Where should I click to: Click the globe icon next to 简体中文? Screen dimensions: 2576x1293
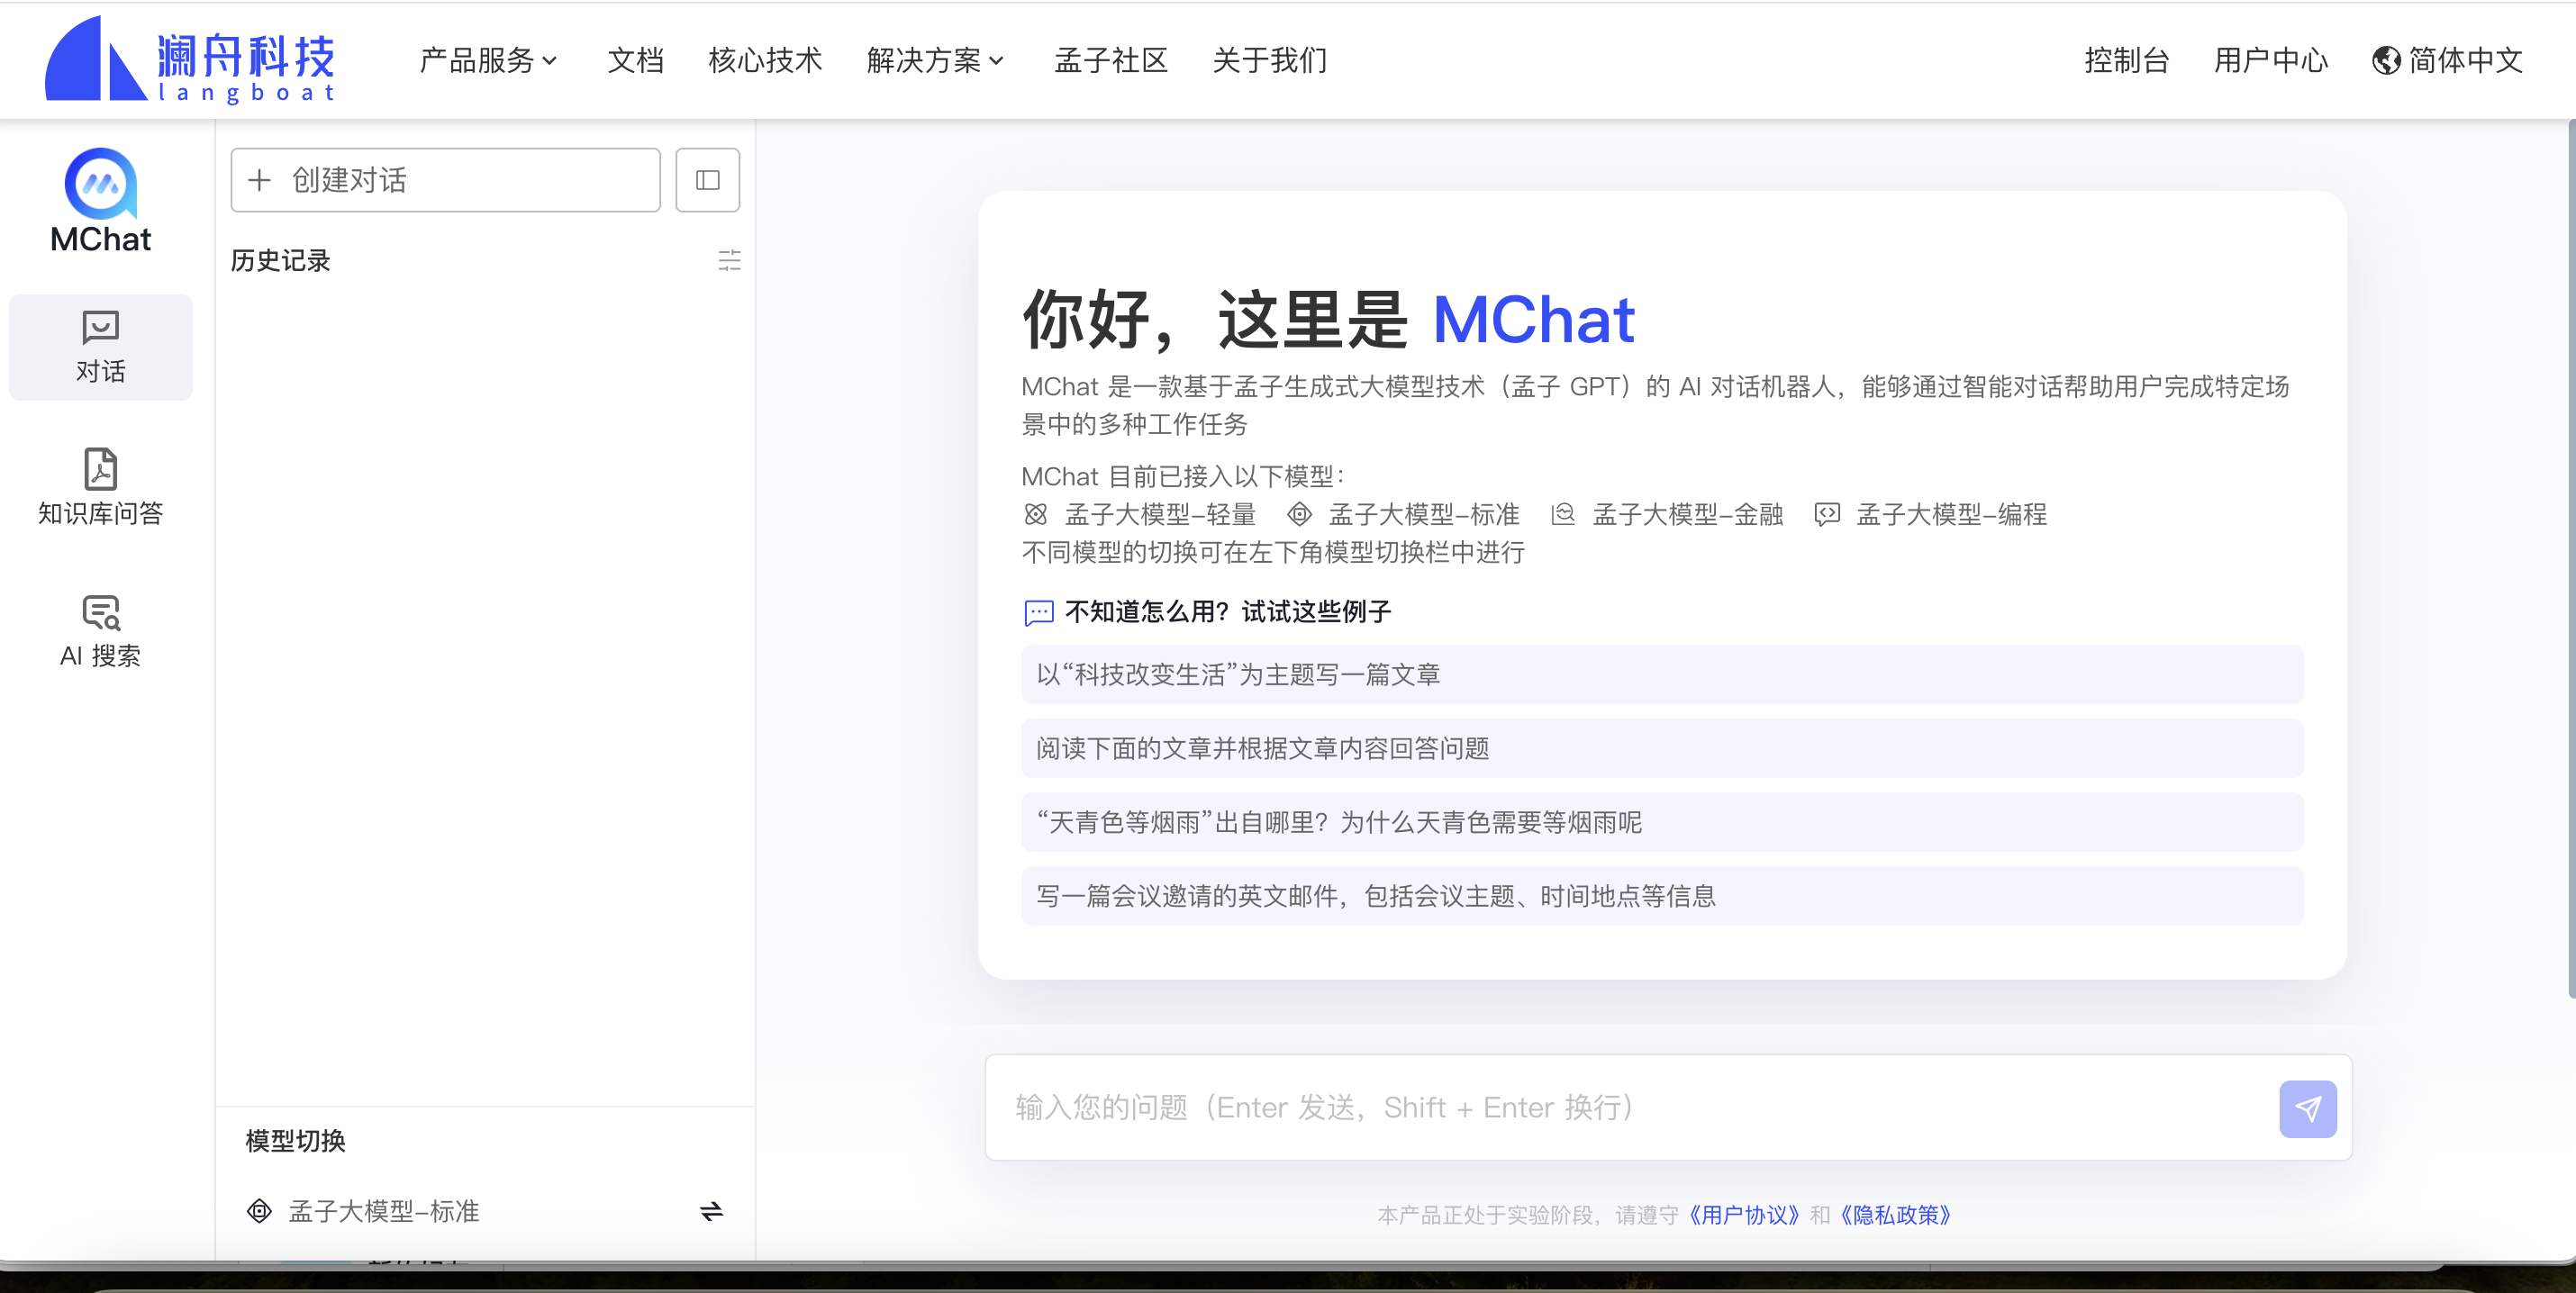tap(2388, 60)
